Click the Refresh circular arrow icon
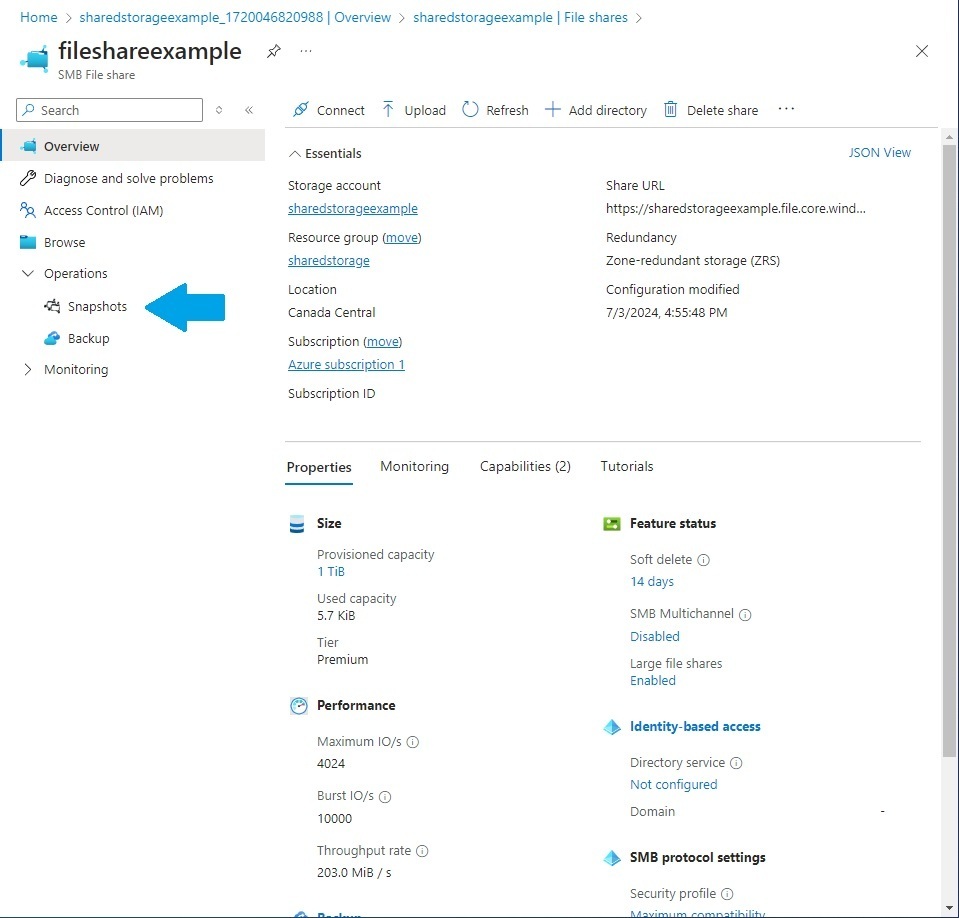This screenshot has width=959, height=918. click(x=470, y=109)
